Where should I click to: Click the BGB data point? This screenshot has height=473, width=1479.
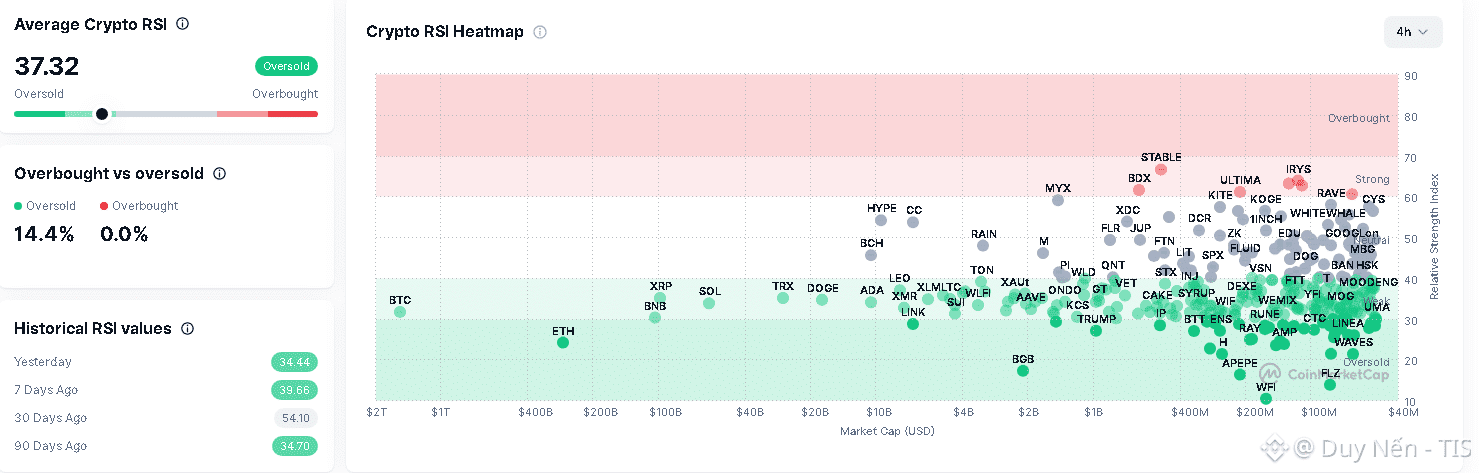click(x=1023, y=371)
